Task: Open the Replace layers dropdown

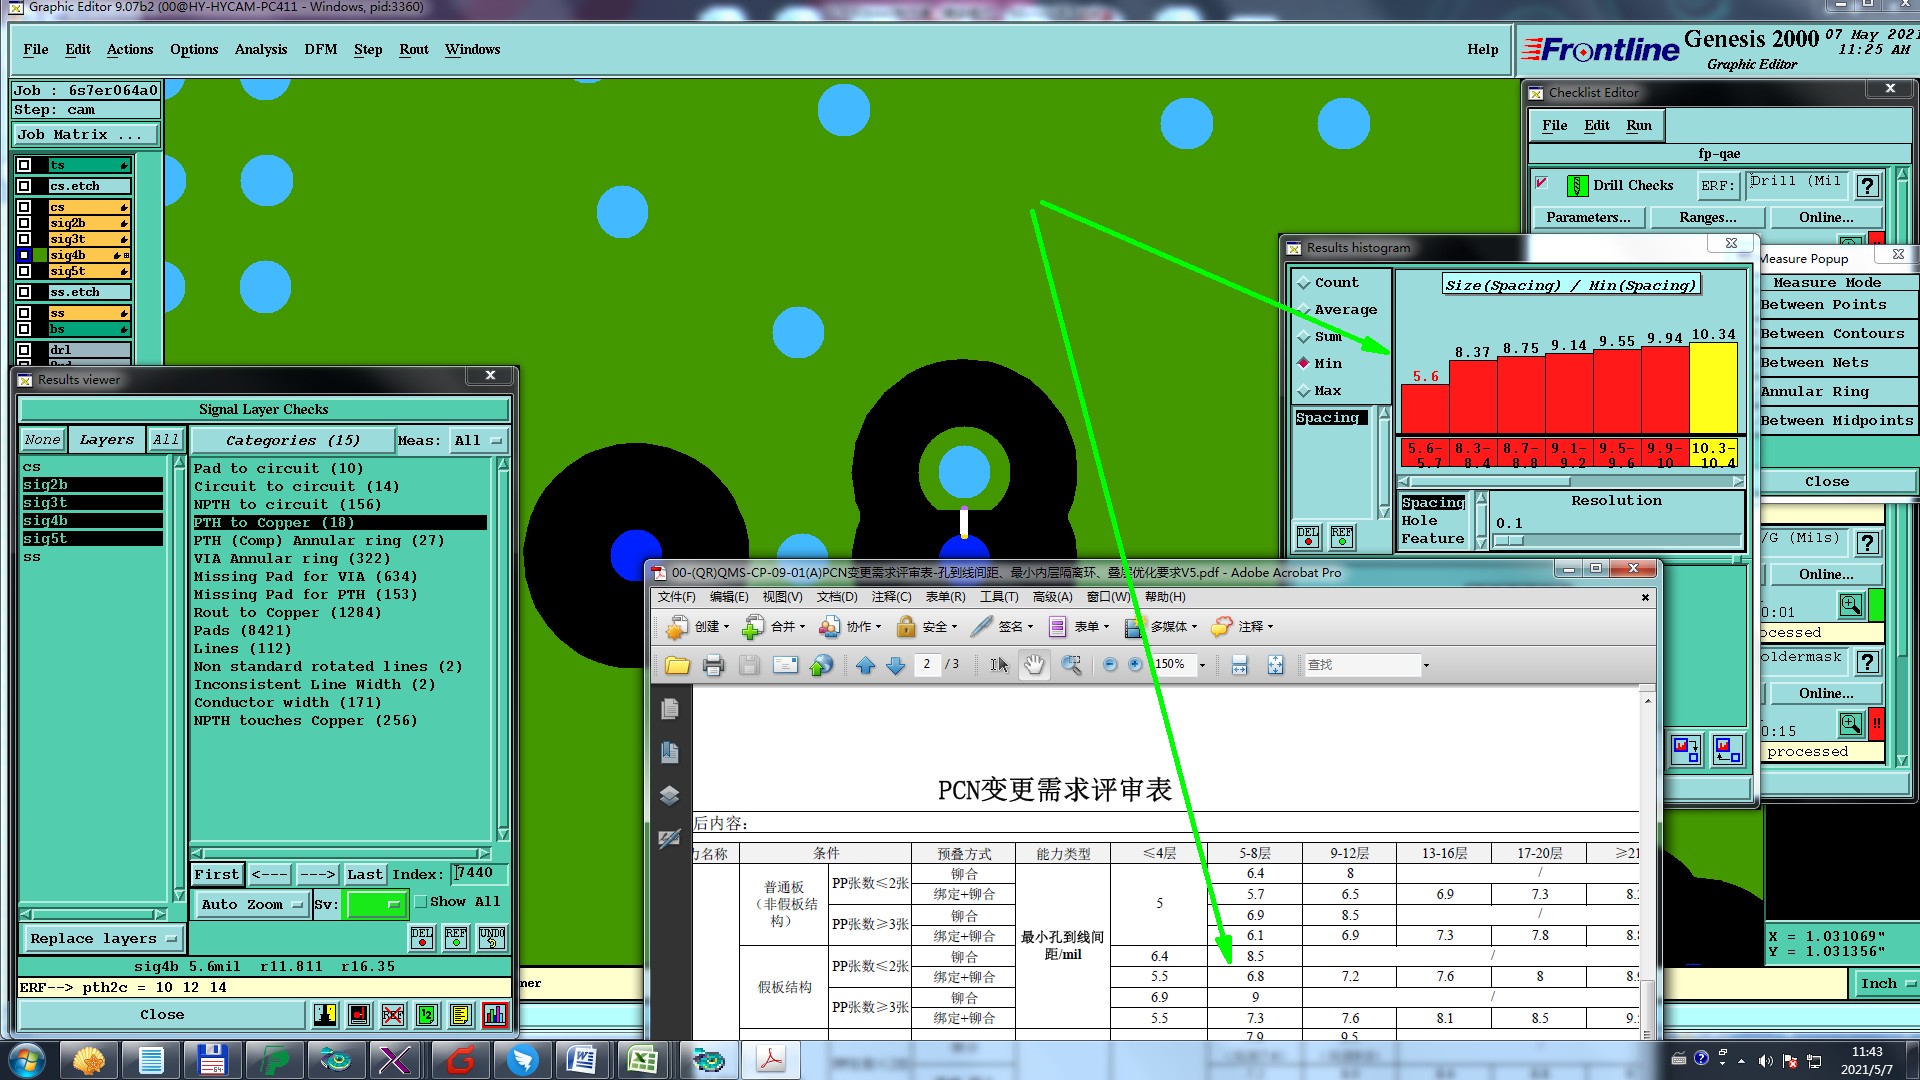Action: point(103,939)
